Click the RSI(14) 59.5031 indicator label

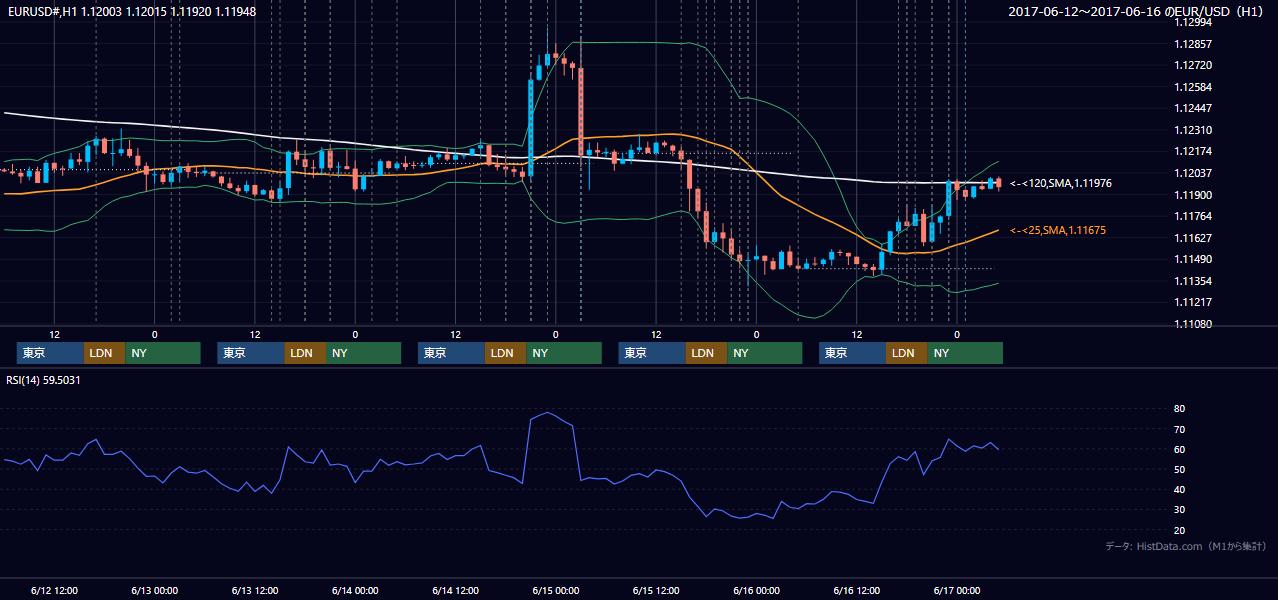click(43, 380)
